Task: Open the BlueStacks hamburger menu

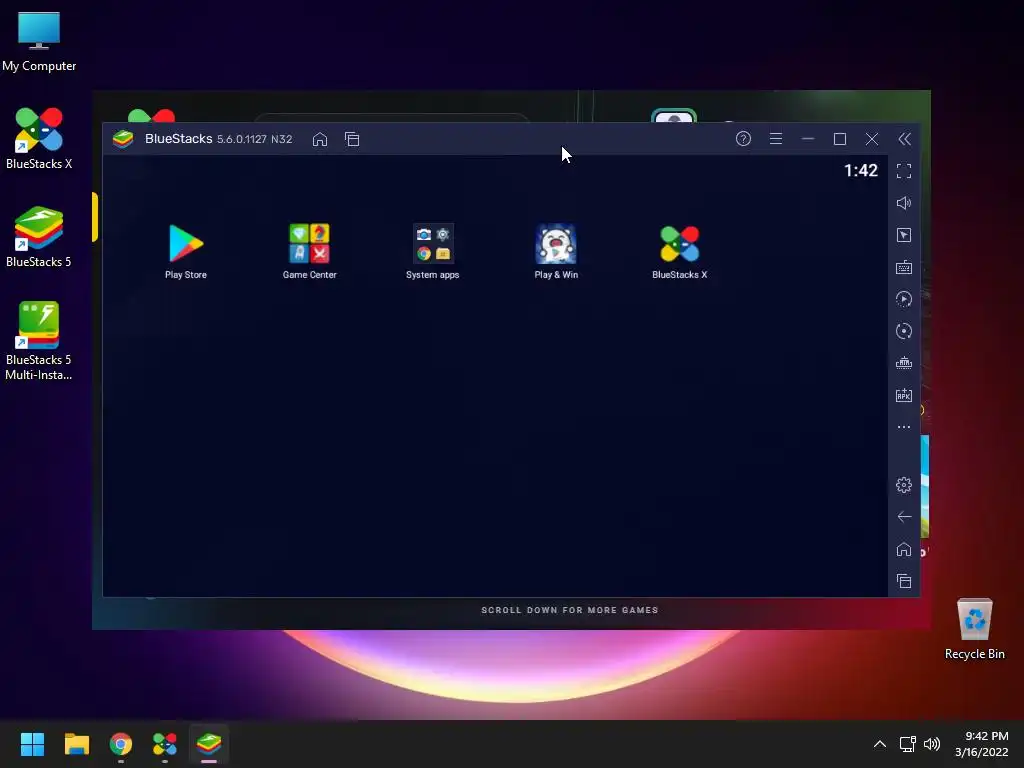Action: 776,138
